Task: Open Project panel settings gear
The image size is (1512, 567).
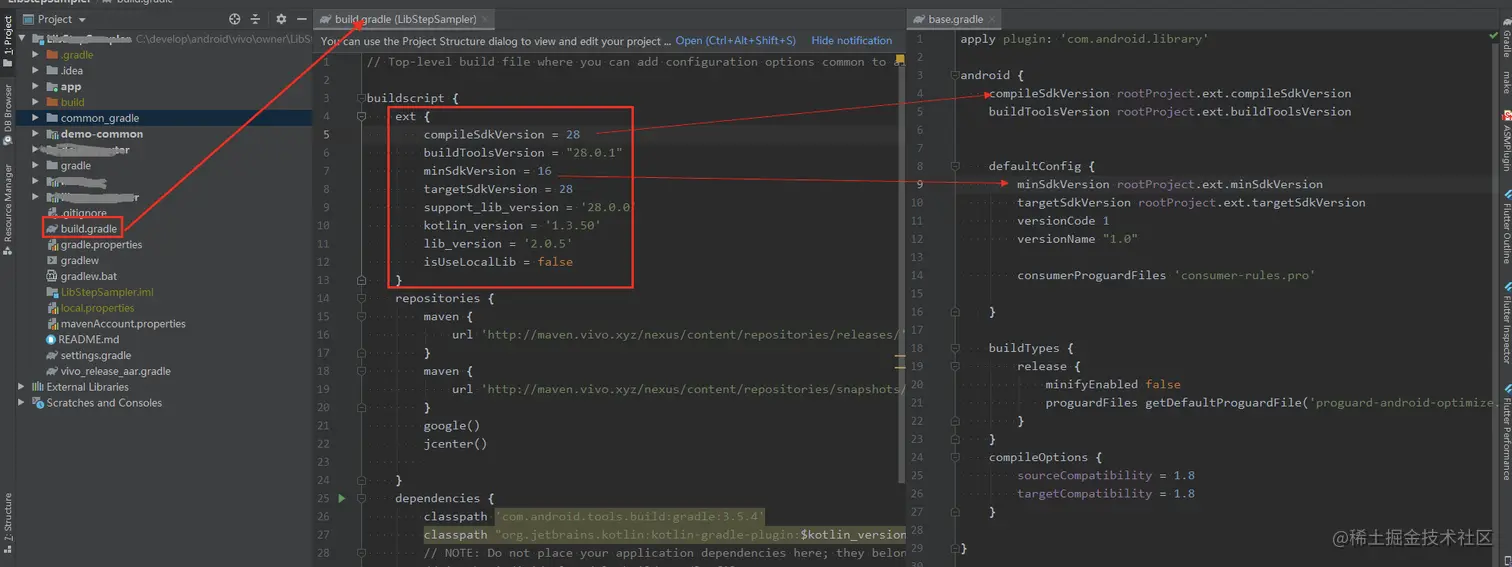Action: (x=281, y=19)
